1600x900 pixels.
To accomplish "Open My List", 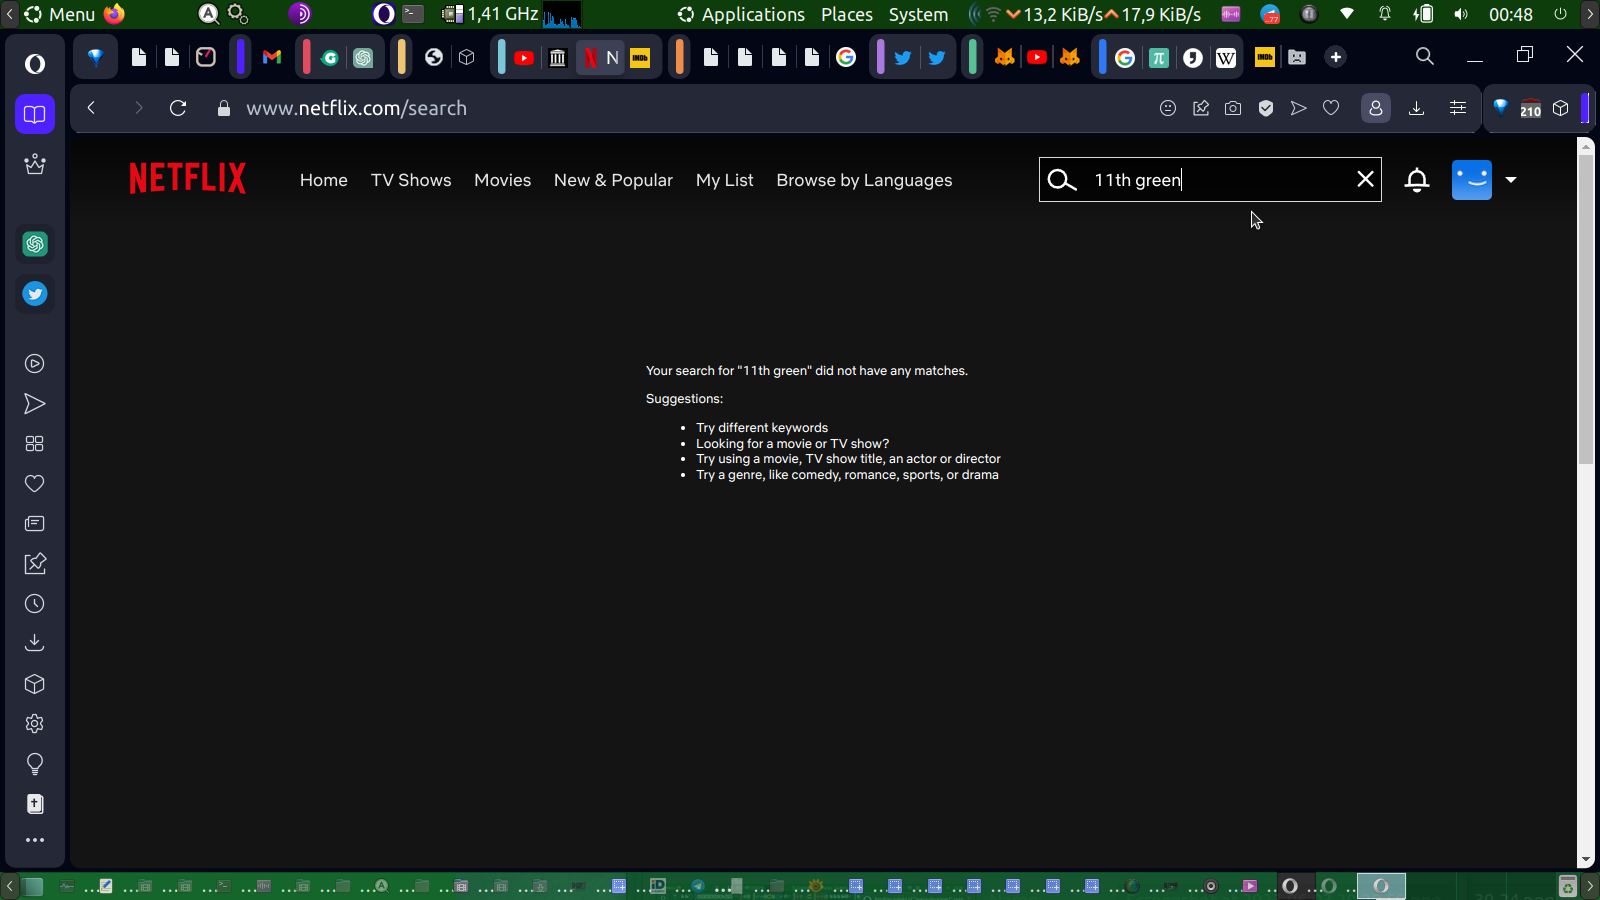I will pos(724,180).
